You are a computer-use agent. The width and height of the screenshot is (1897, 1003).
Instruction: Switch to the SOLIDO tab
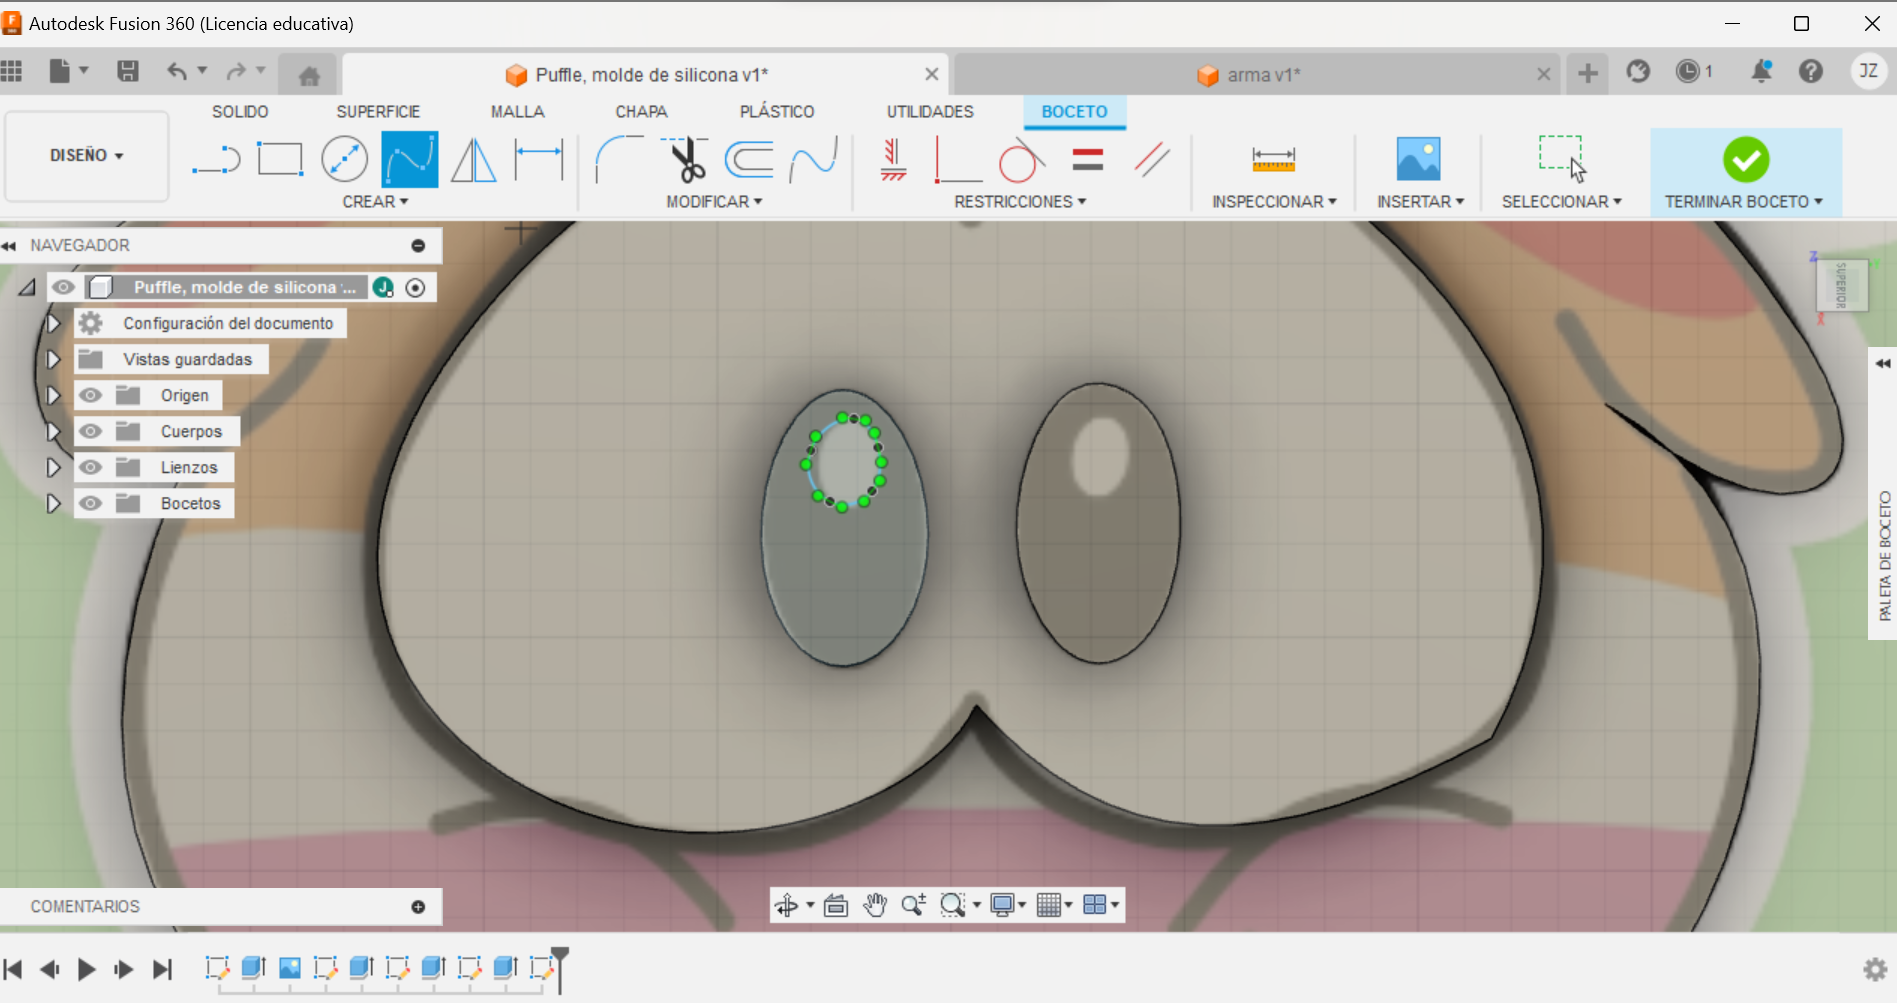pyautogui.click(x=240, y=112)
